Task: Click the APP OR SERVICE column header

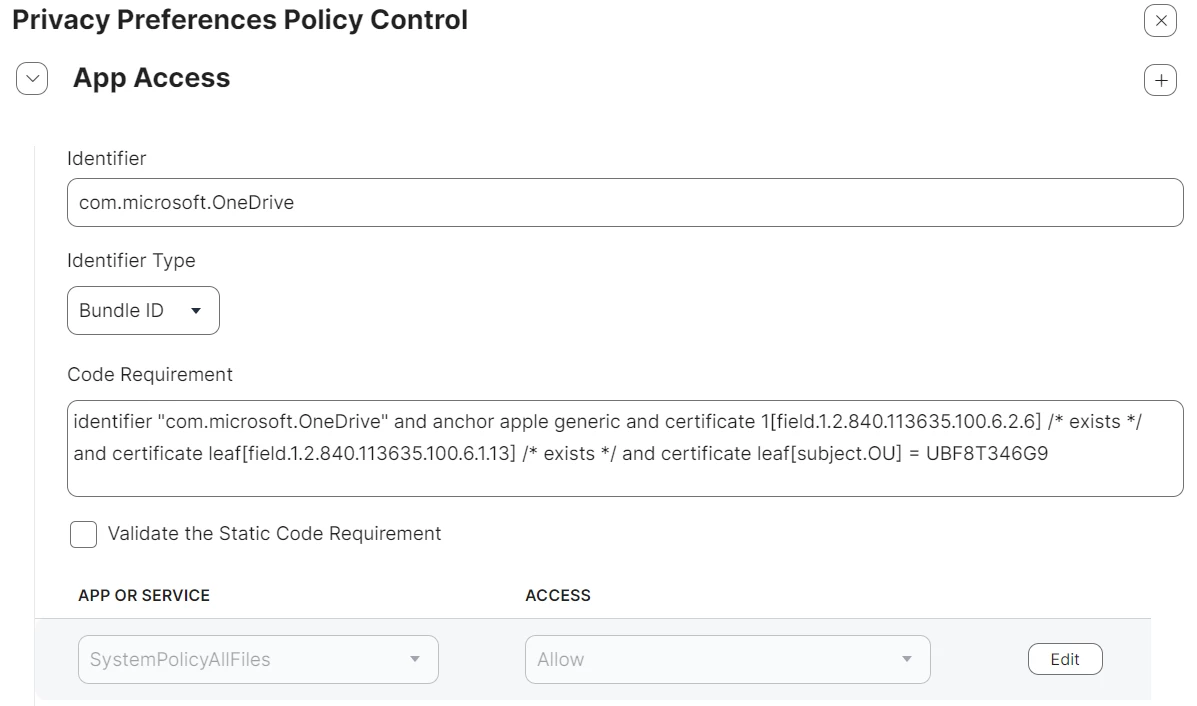Action: tap(144, 595)
